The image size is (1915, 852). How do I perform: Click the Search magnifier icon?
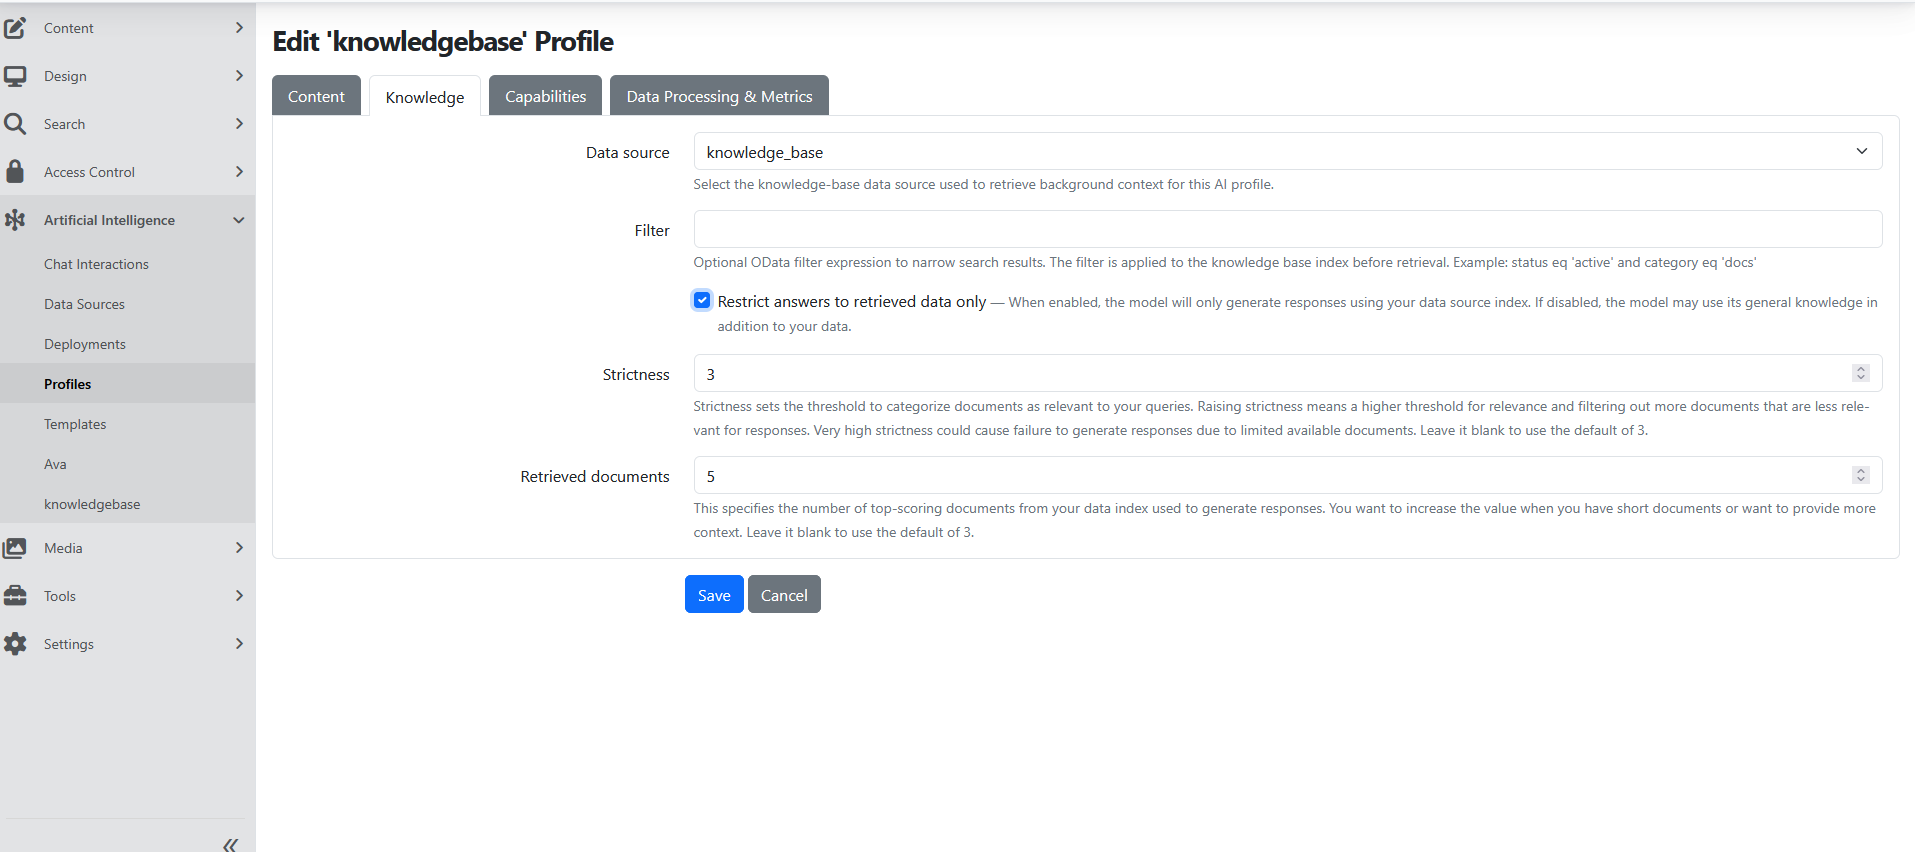click(15, 124)
